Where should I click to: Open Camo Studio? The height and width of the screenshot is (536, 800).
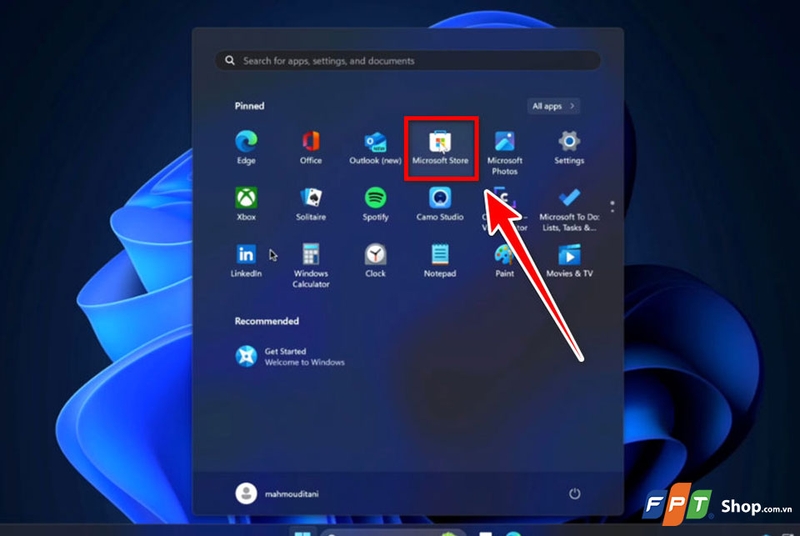click(x=440, y=203)
